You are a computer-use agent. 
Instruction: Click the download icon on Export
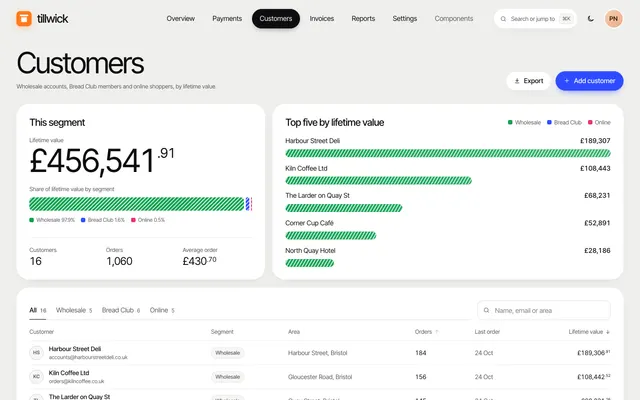pos(517,81)
